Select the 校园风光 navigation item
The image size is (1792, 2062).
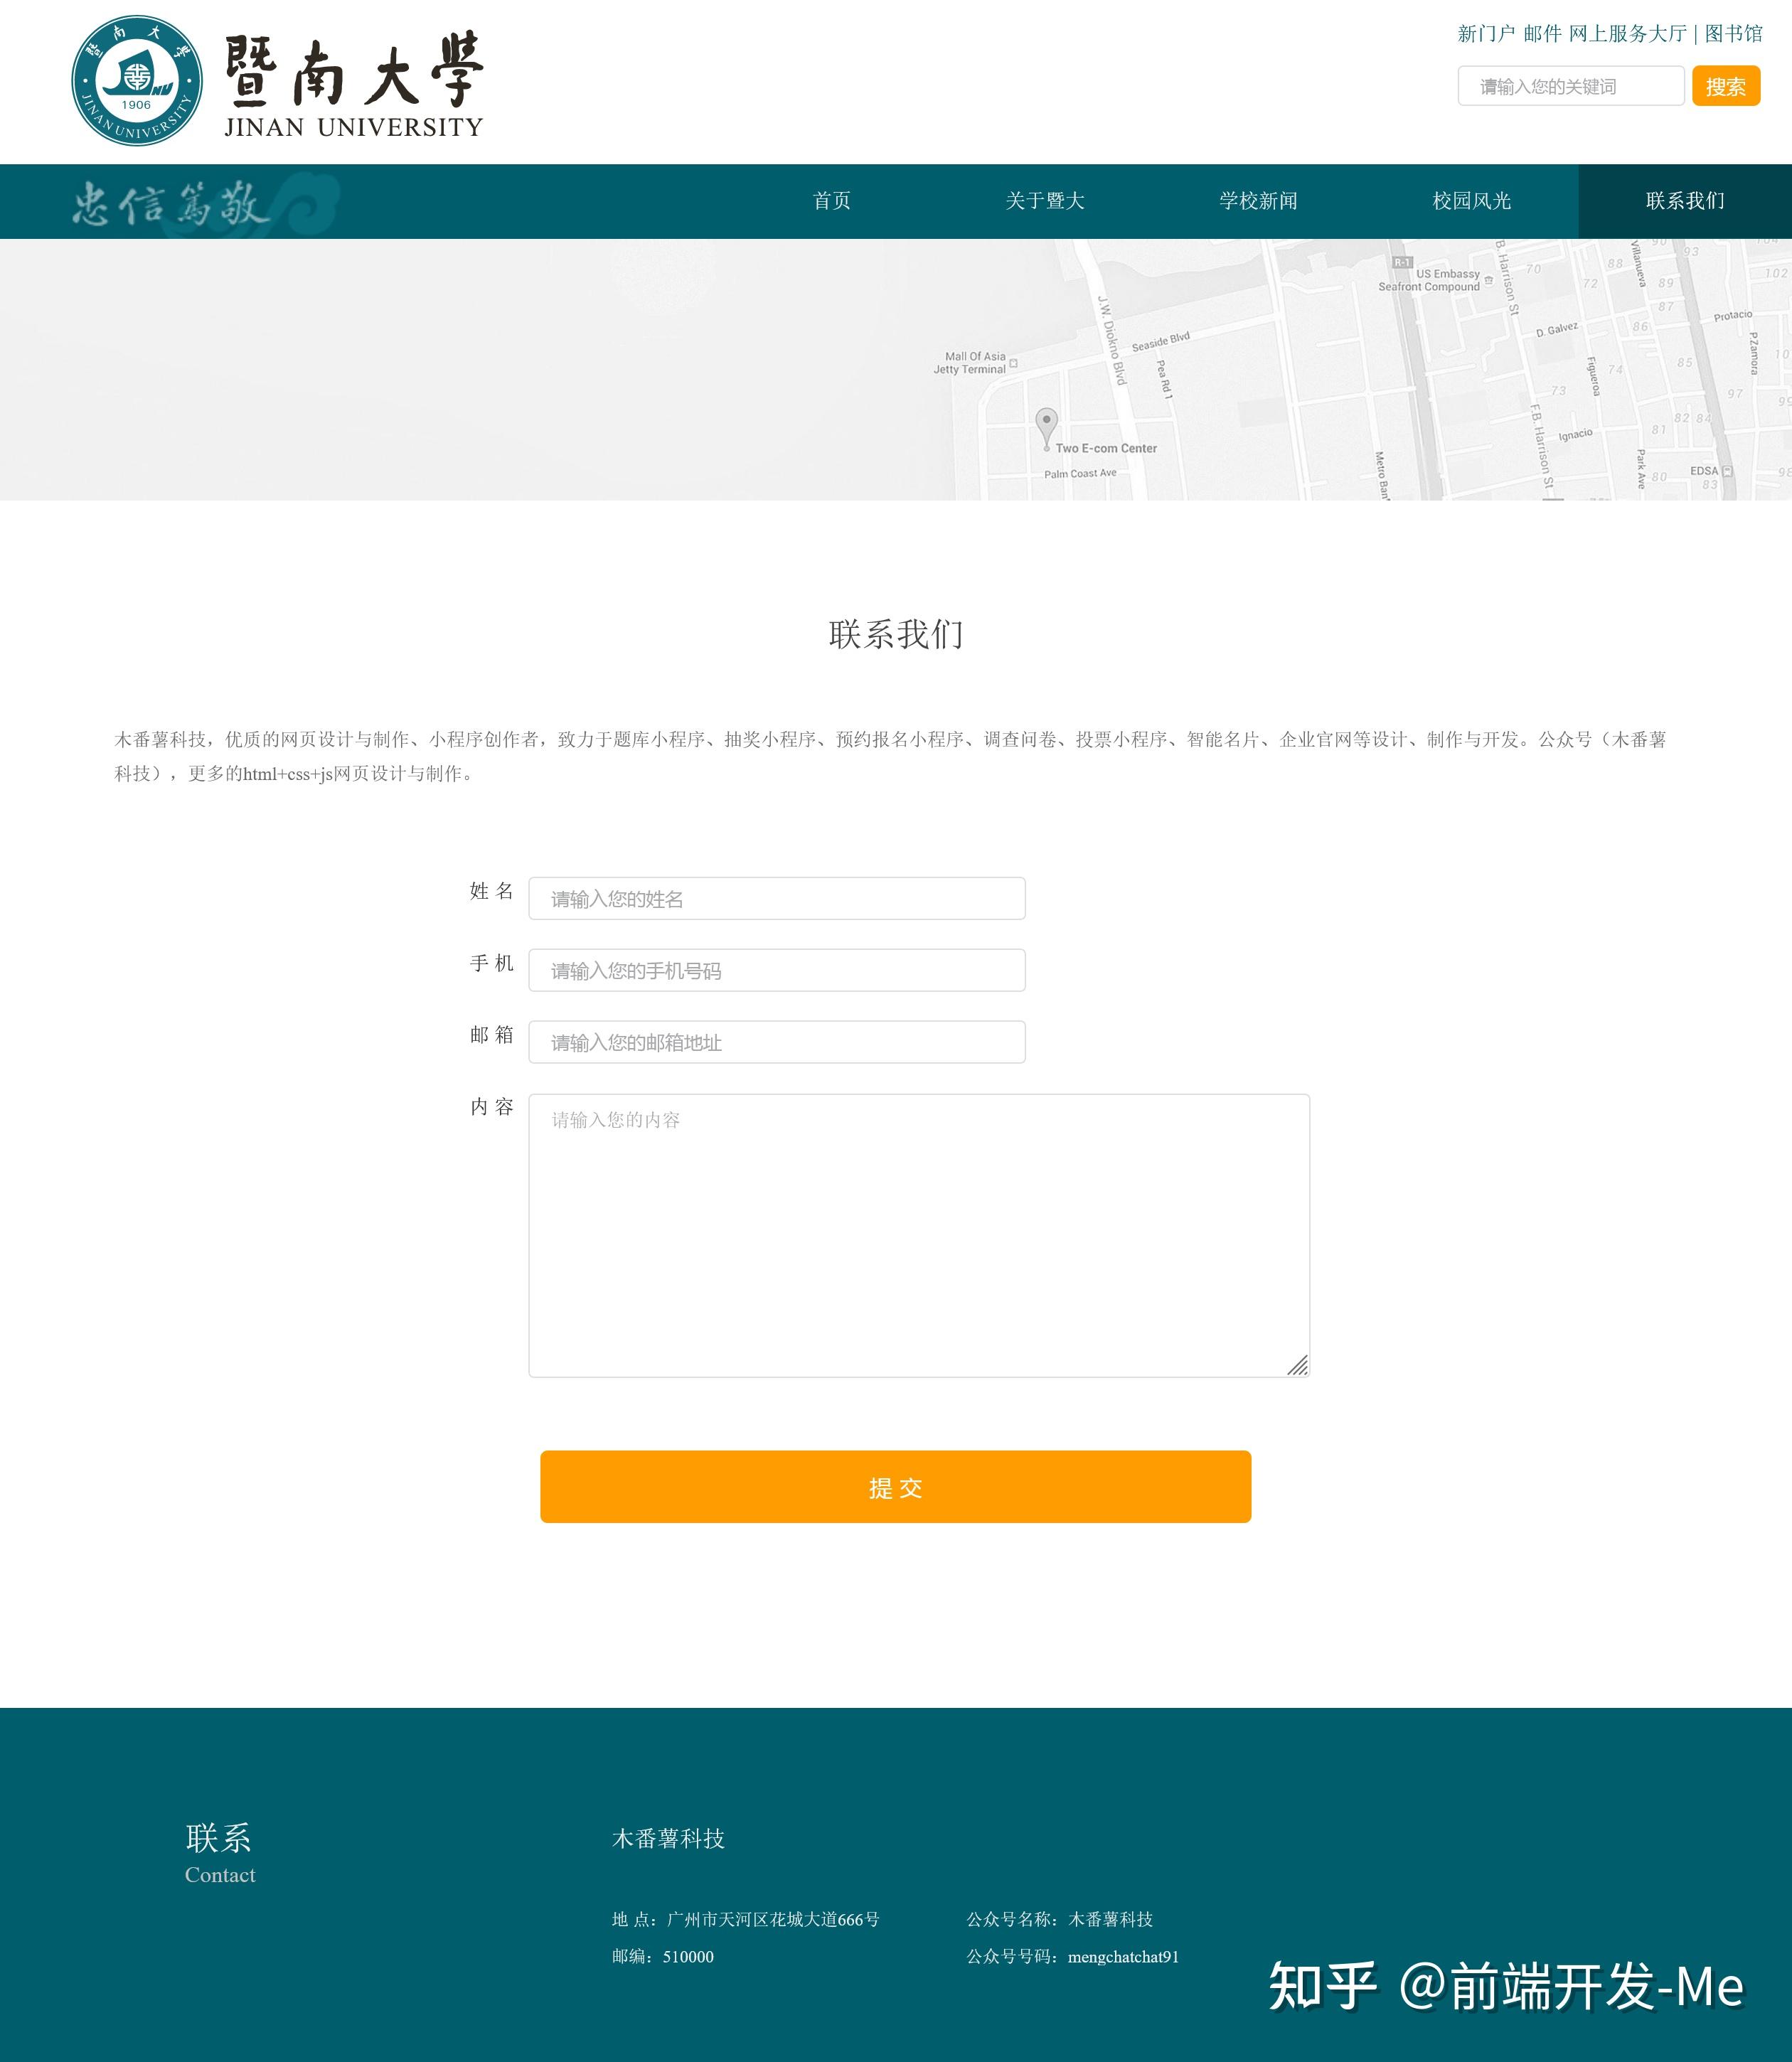(x=1471, y=201)
